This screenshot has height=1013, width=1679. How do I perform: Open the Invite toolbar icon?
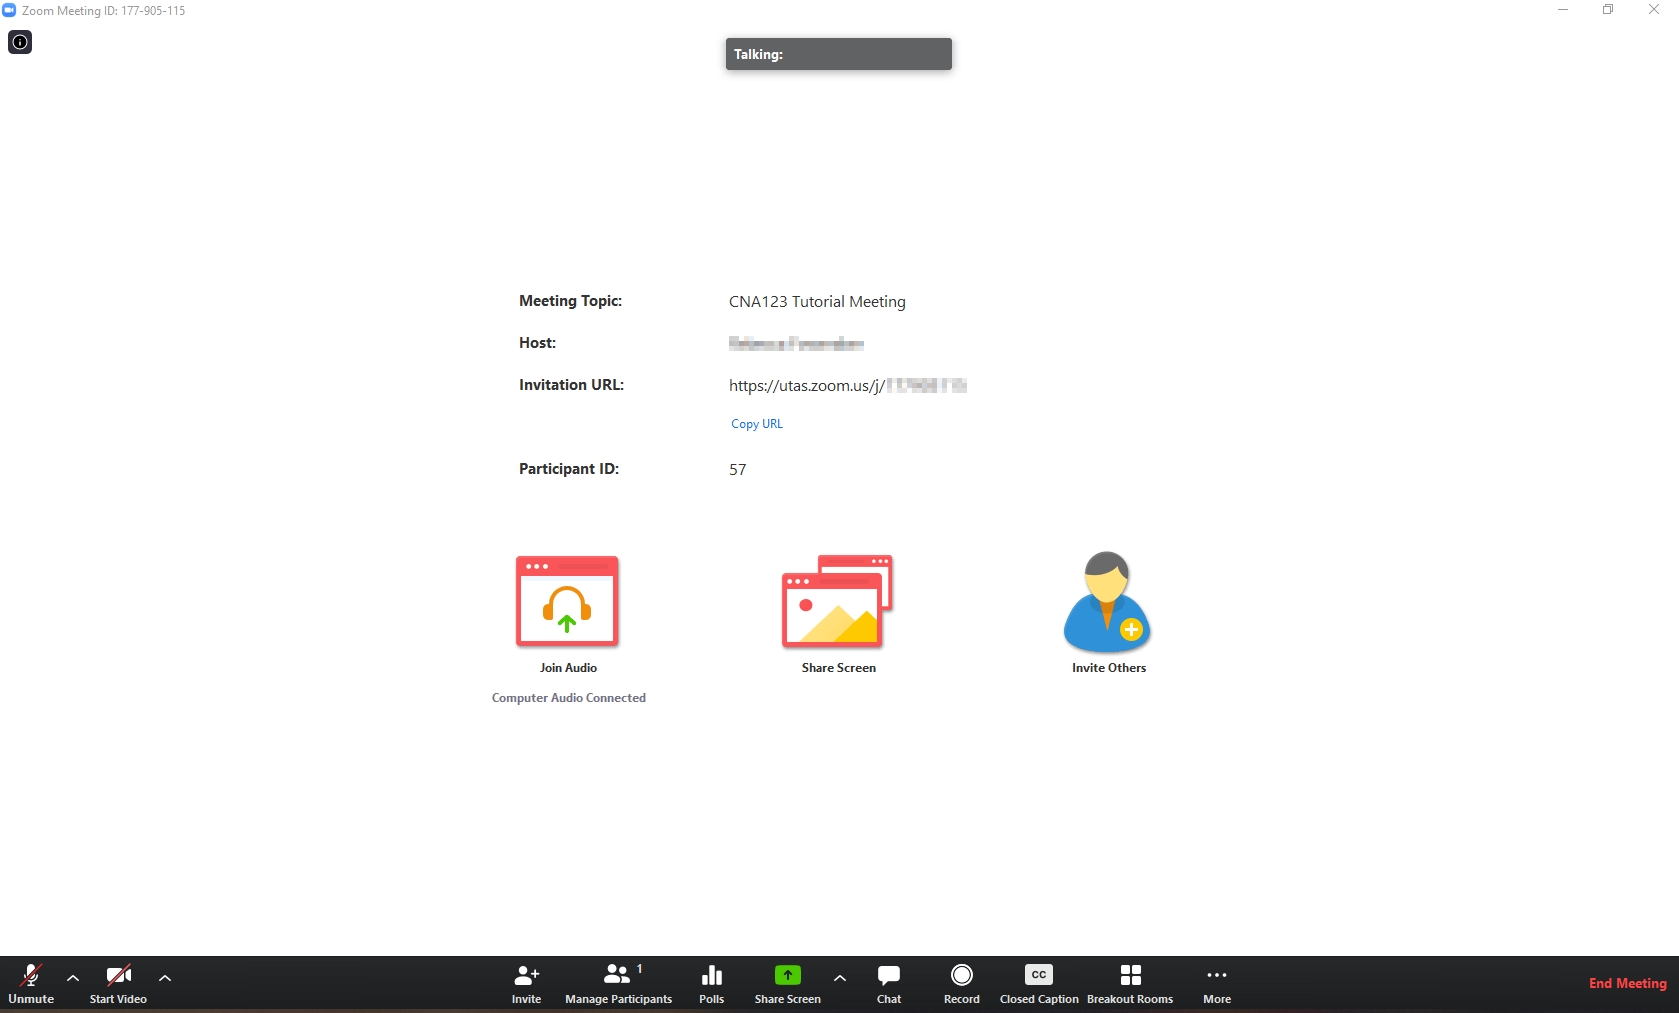tap(526, 984)
